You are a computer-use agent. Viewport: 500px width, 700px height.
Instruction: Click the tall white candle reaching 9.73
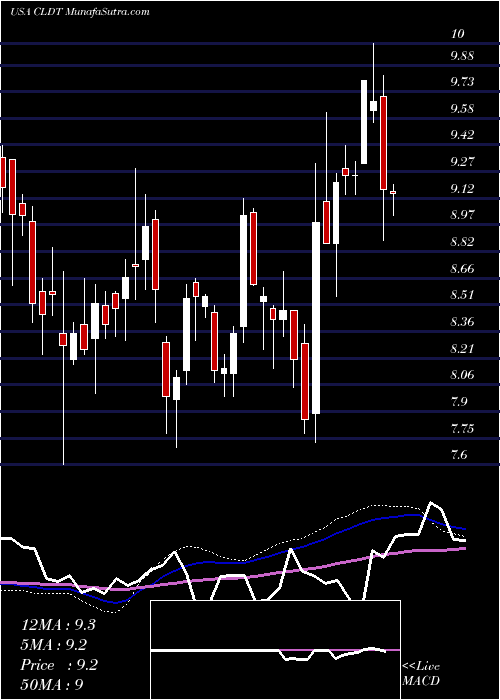pos(364,122)
